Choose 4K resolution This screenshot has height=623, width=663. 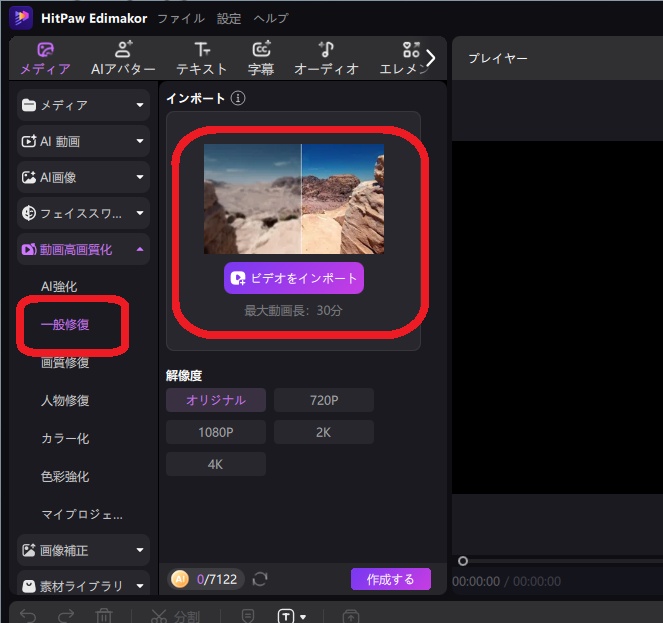click(x=216, y=464)
